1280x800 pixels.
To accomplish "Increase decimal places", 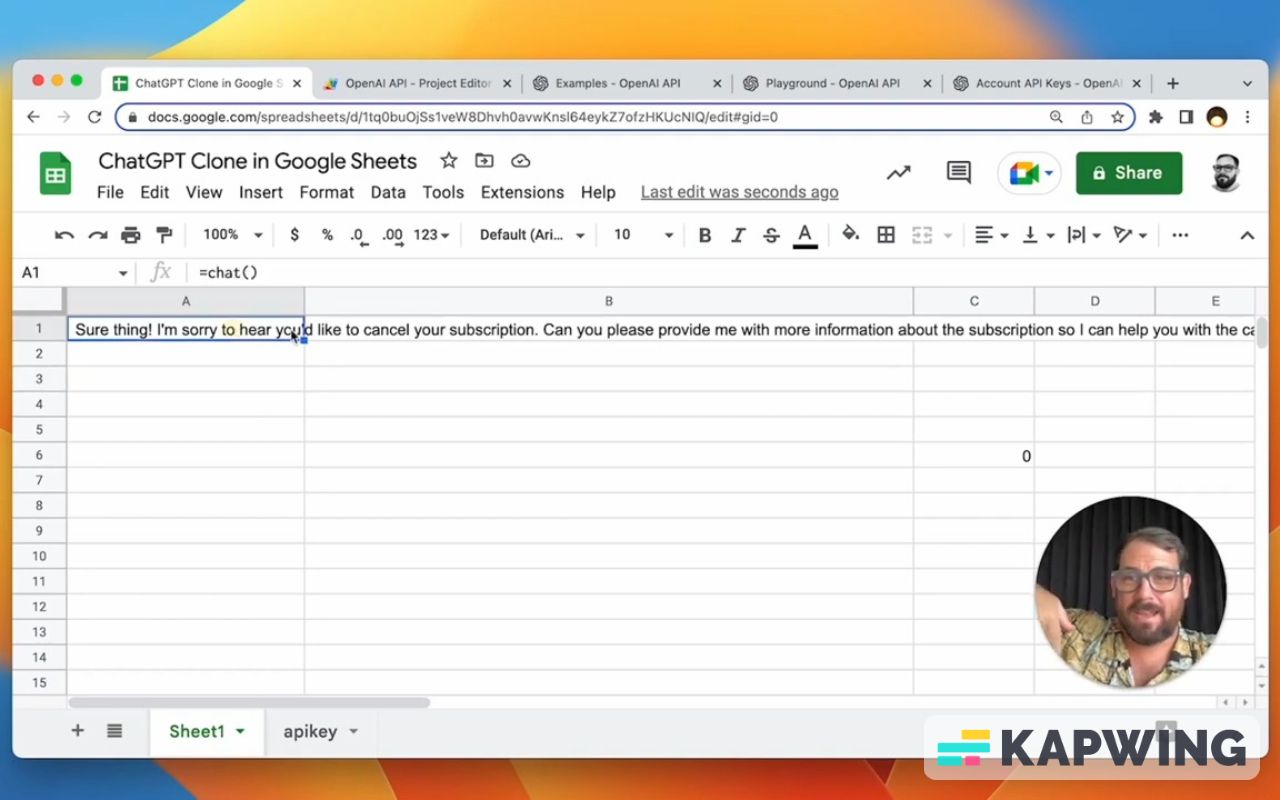I will tap(392, 235).
